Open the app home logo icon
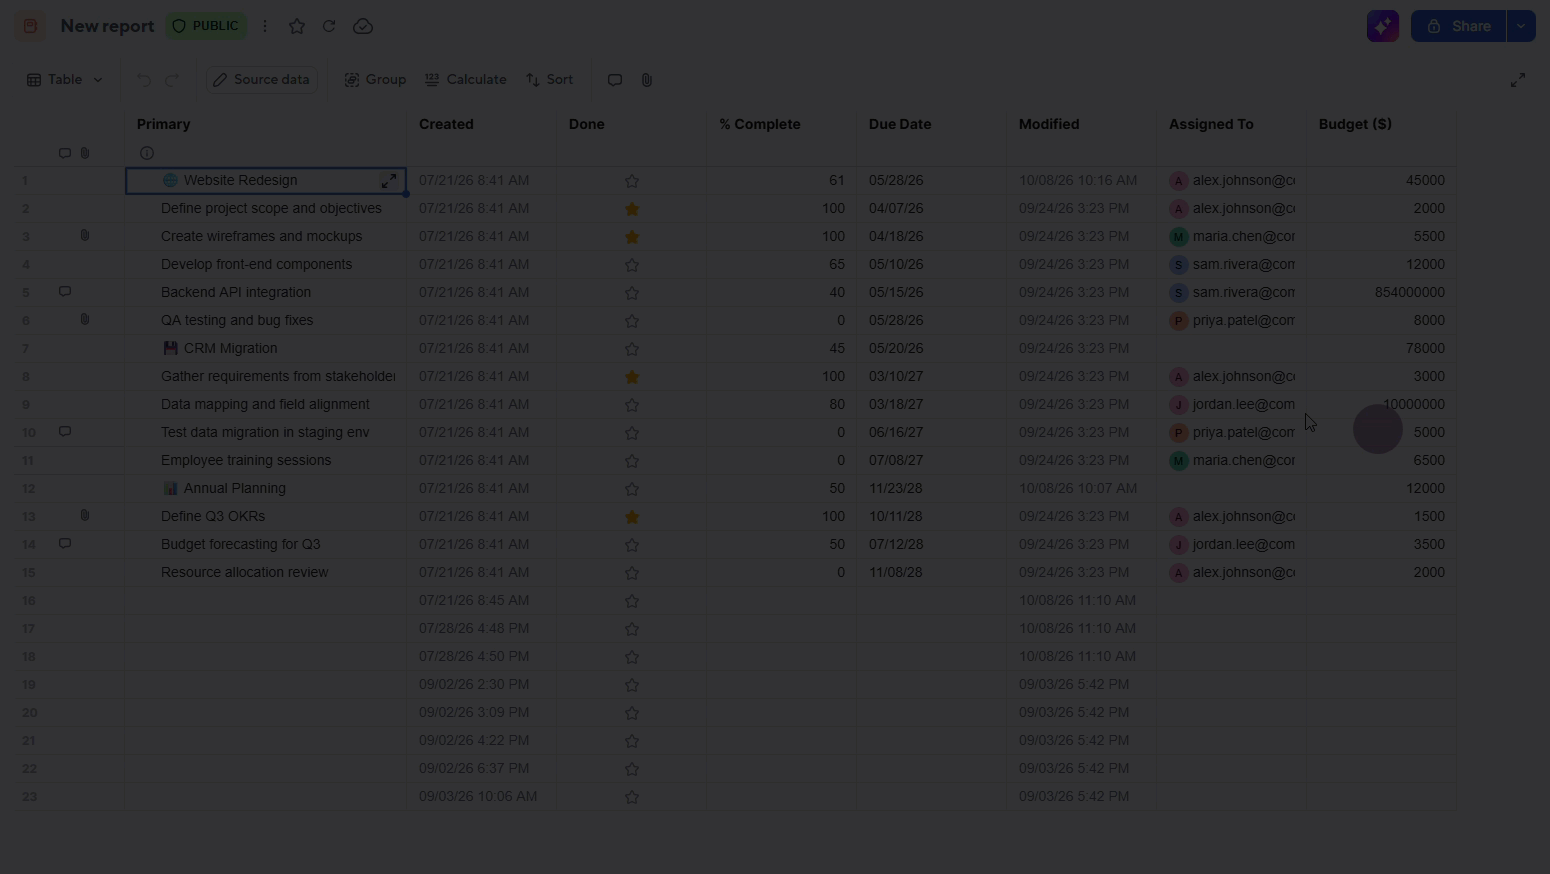Viewport: 1550px width, 874px height. 30,26
